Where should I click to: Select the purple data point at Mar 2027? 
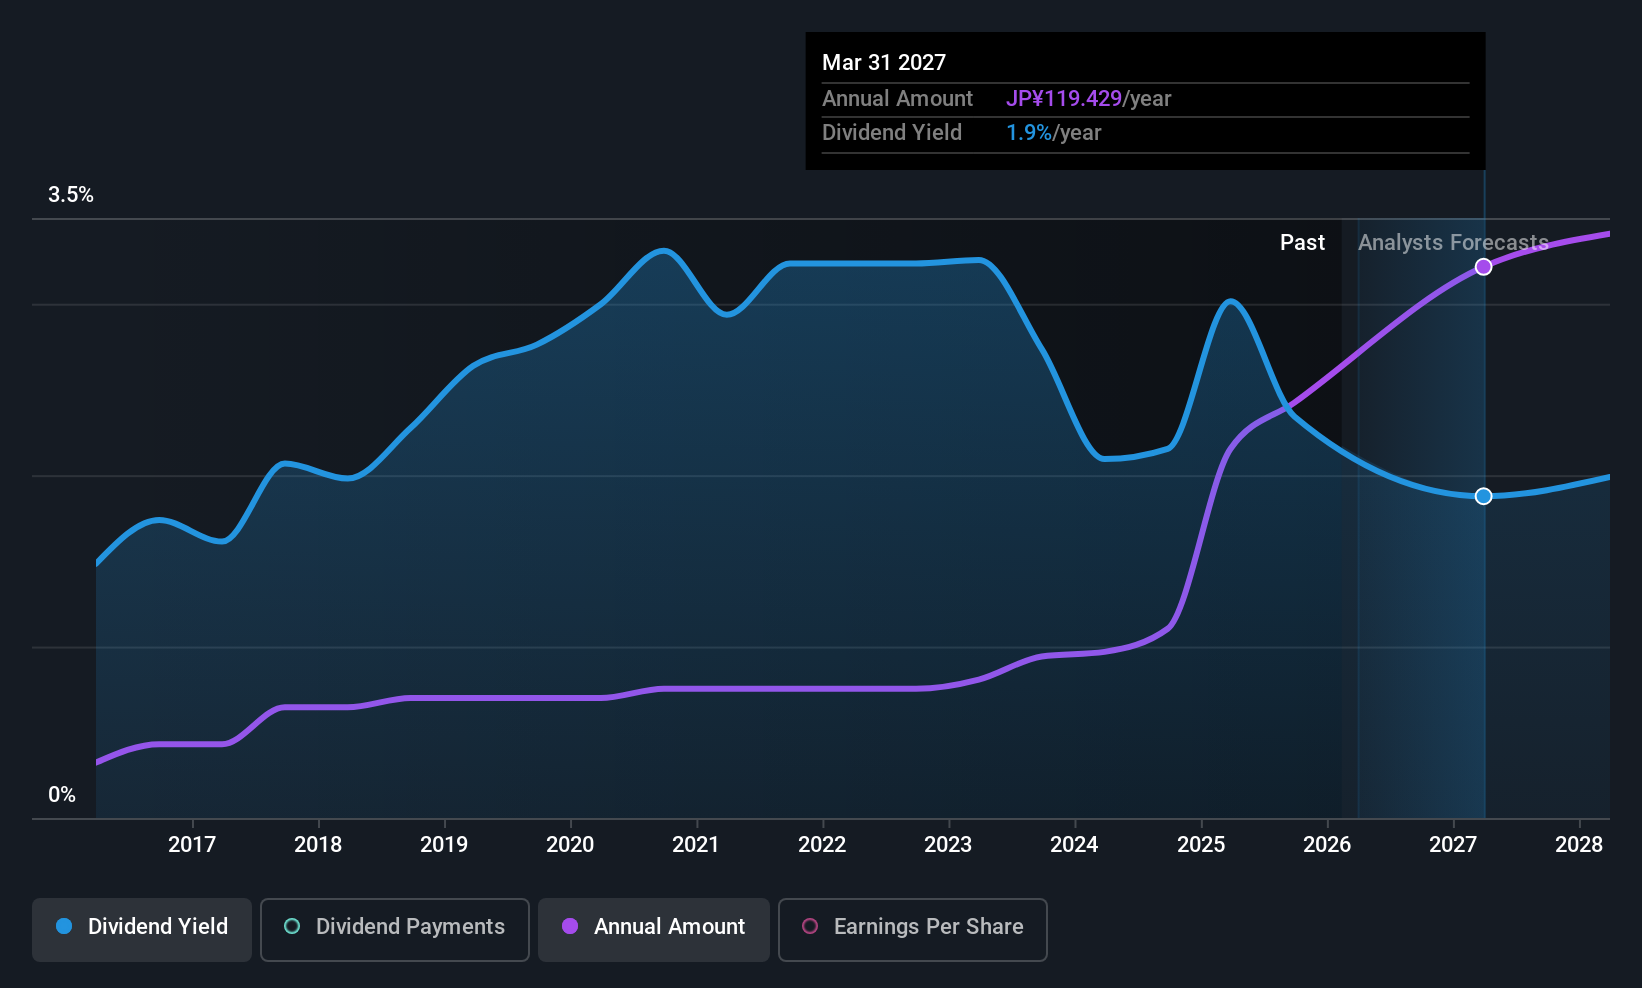coord(1484,267)
